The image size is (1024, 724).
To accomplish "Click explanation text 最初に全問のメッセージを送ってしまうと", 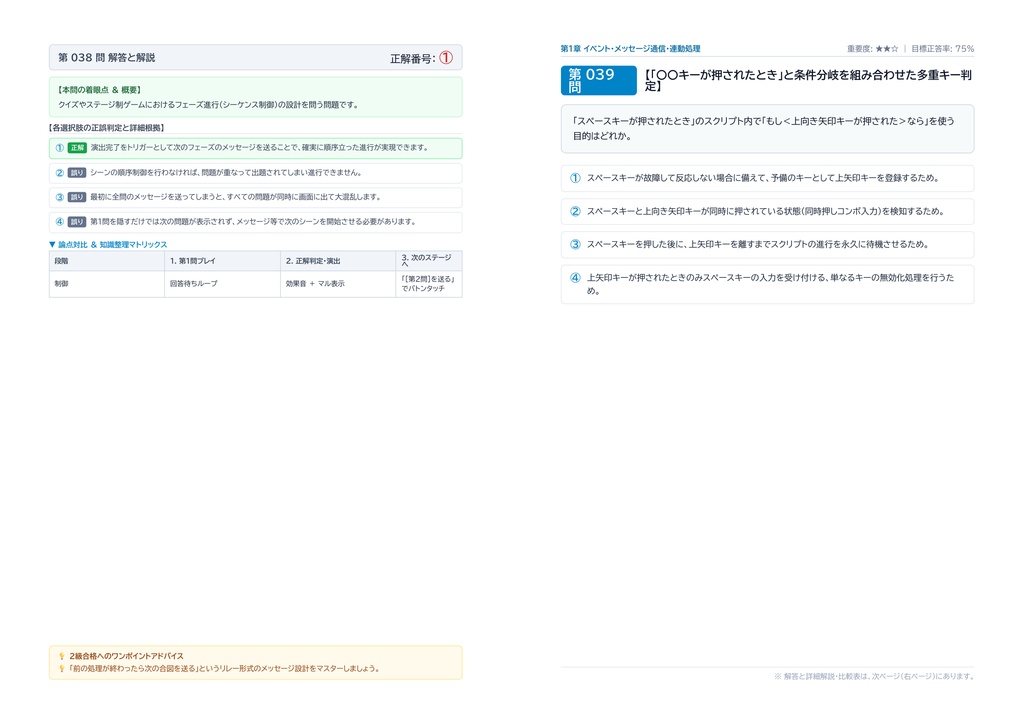I will pos(235,197).
